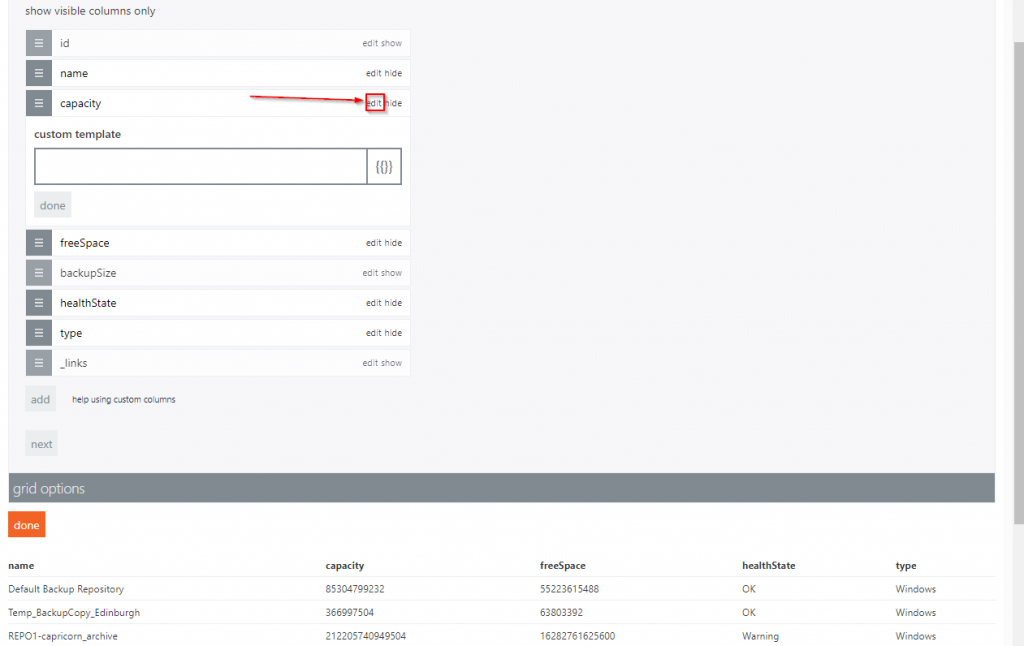Edit the type column
Viewport: 1024px width, 646px height.
tap(374, 333)
